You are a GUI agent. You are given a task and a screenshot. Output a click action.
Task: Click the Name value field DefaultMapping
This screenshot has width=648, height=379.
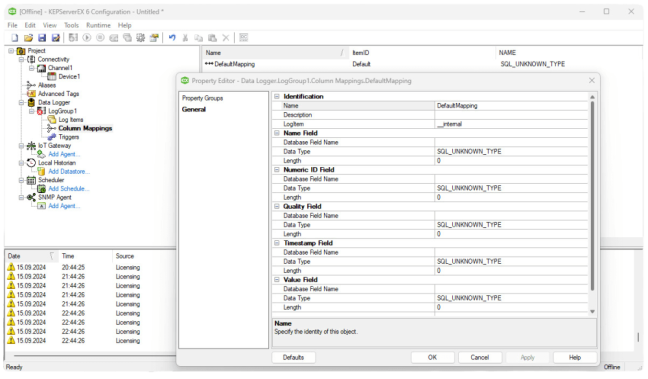pos(511,106)
